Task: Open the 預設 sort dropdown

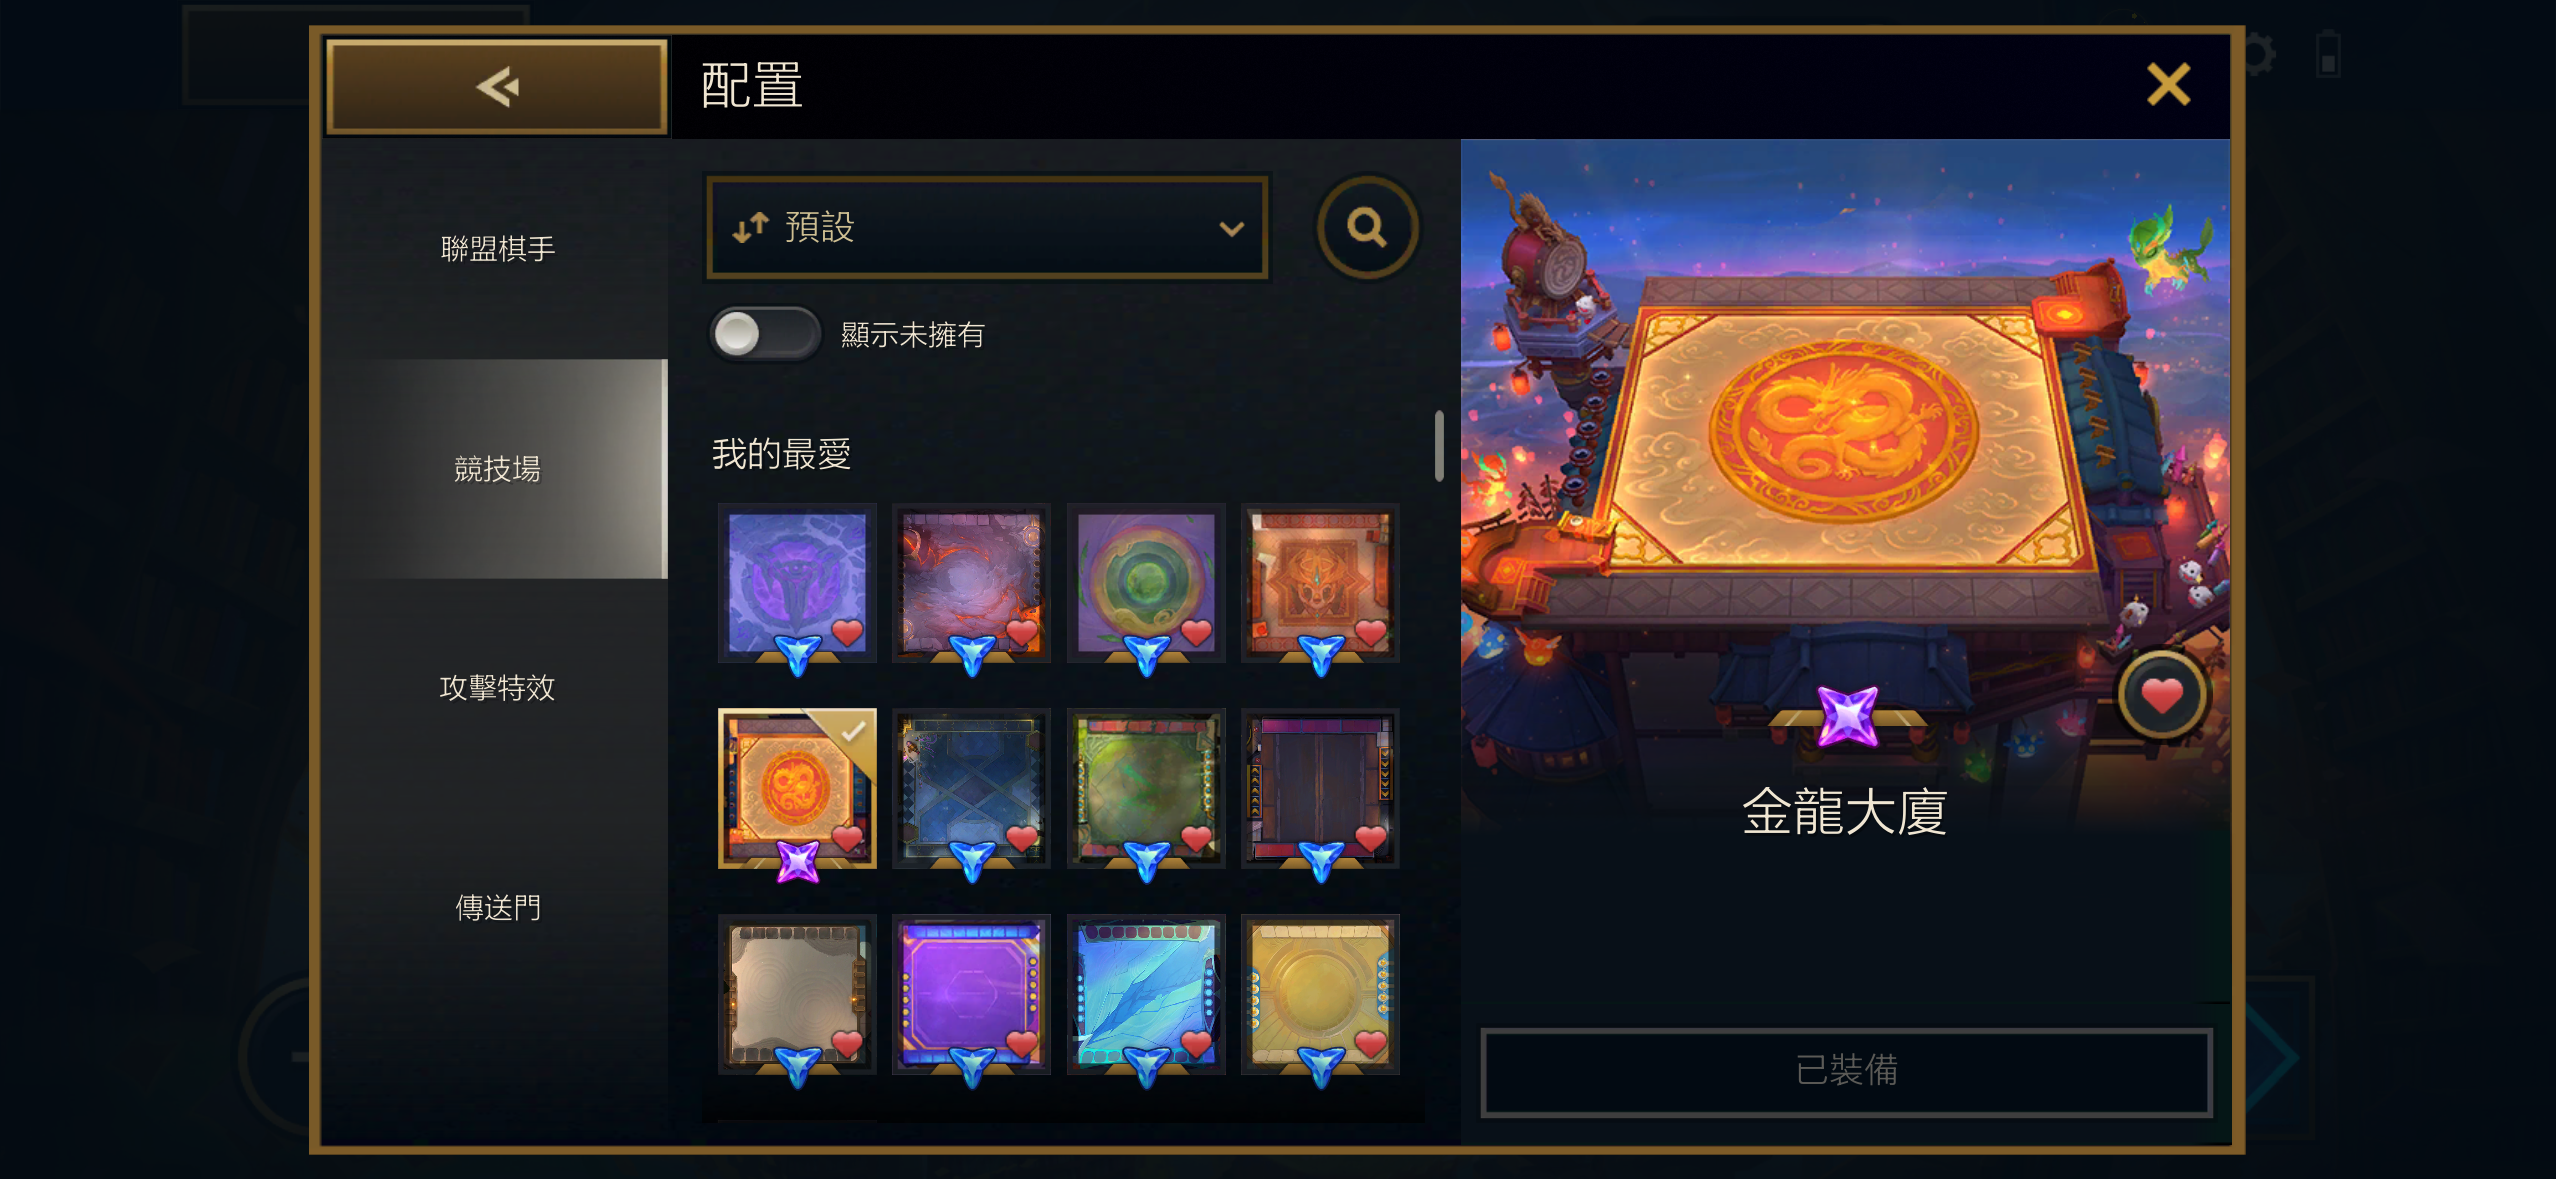Action: point(987,228)
